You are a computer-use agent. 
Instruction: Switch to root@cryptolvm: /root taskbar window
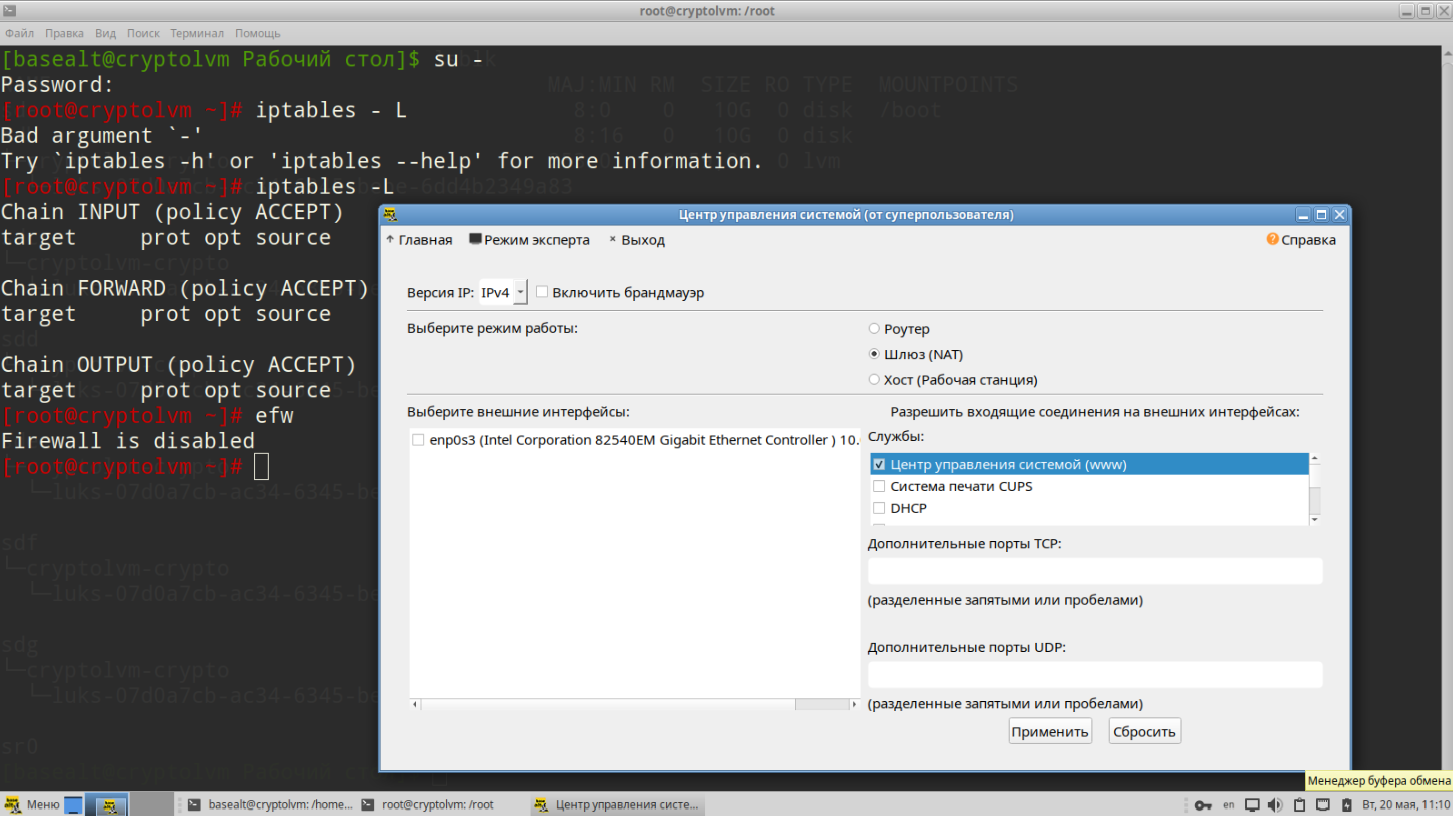pyautogui.click(x=439, y=805)
